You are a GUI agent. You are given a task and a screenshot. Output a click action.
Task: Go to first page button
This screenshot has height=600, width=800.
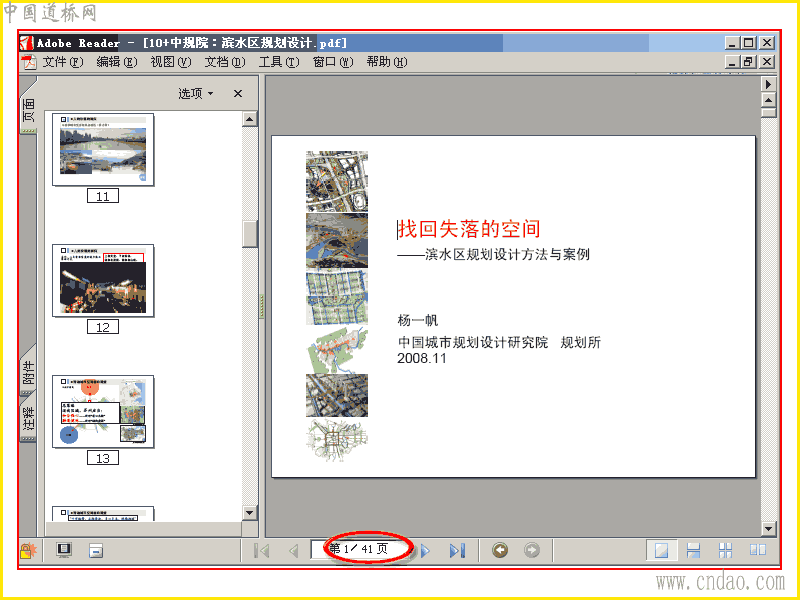262,551
